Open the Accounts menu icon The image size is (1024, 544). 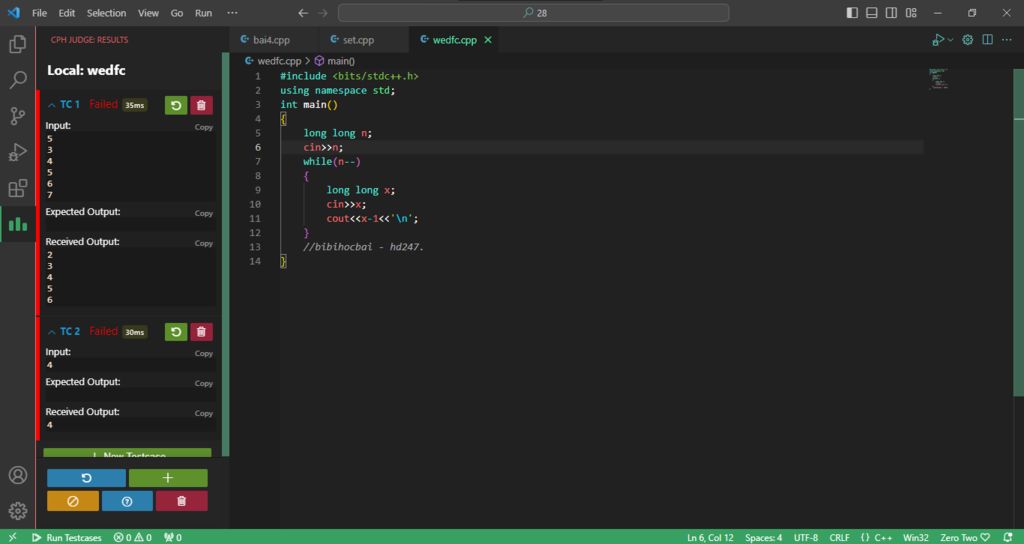pos(18,475)
